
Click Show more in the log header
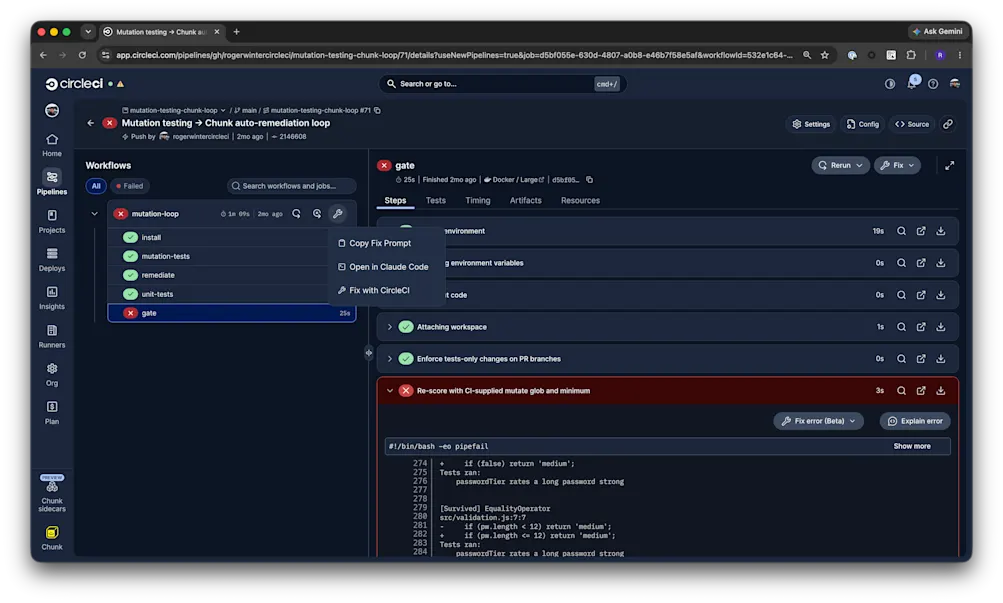coord(912,446)
